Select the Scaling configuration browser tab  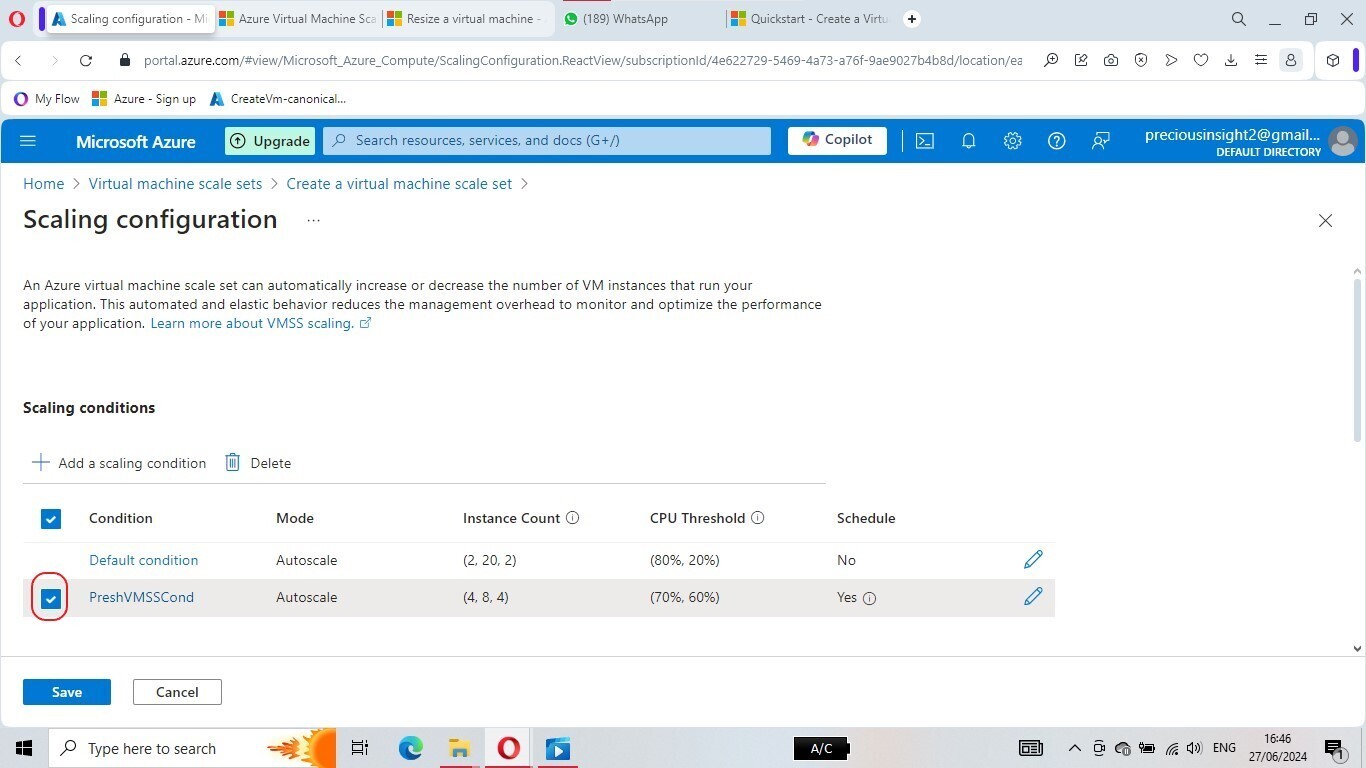tap(129, 19)
